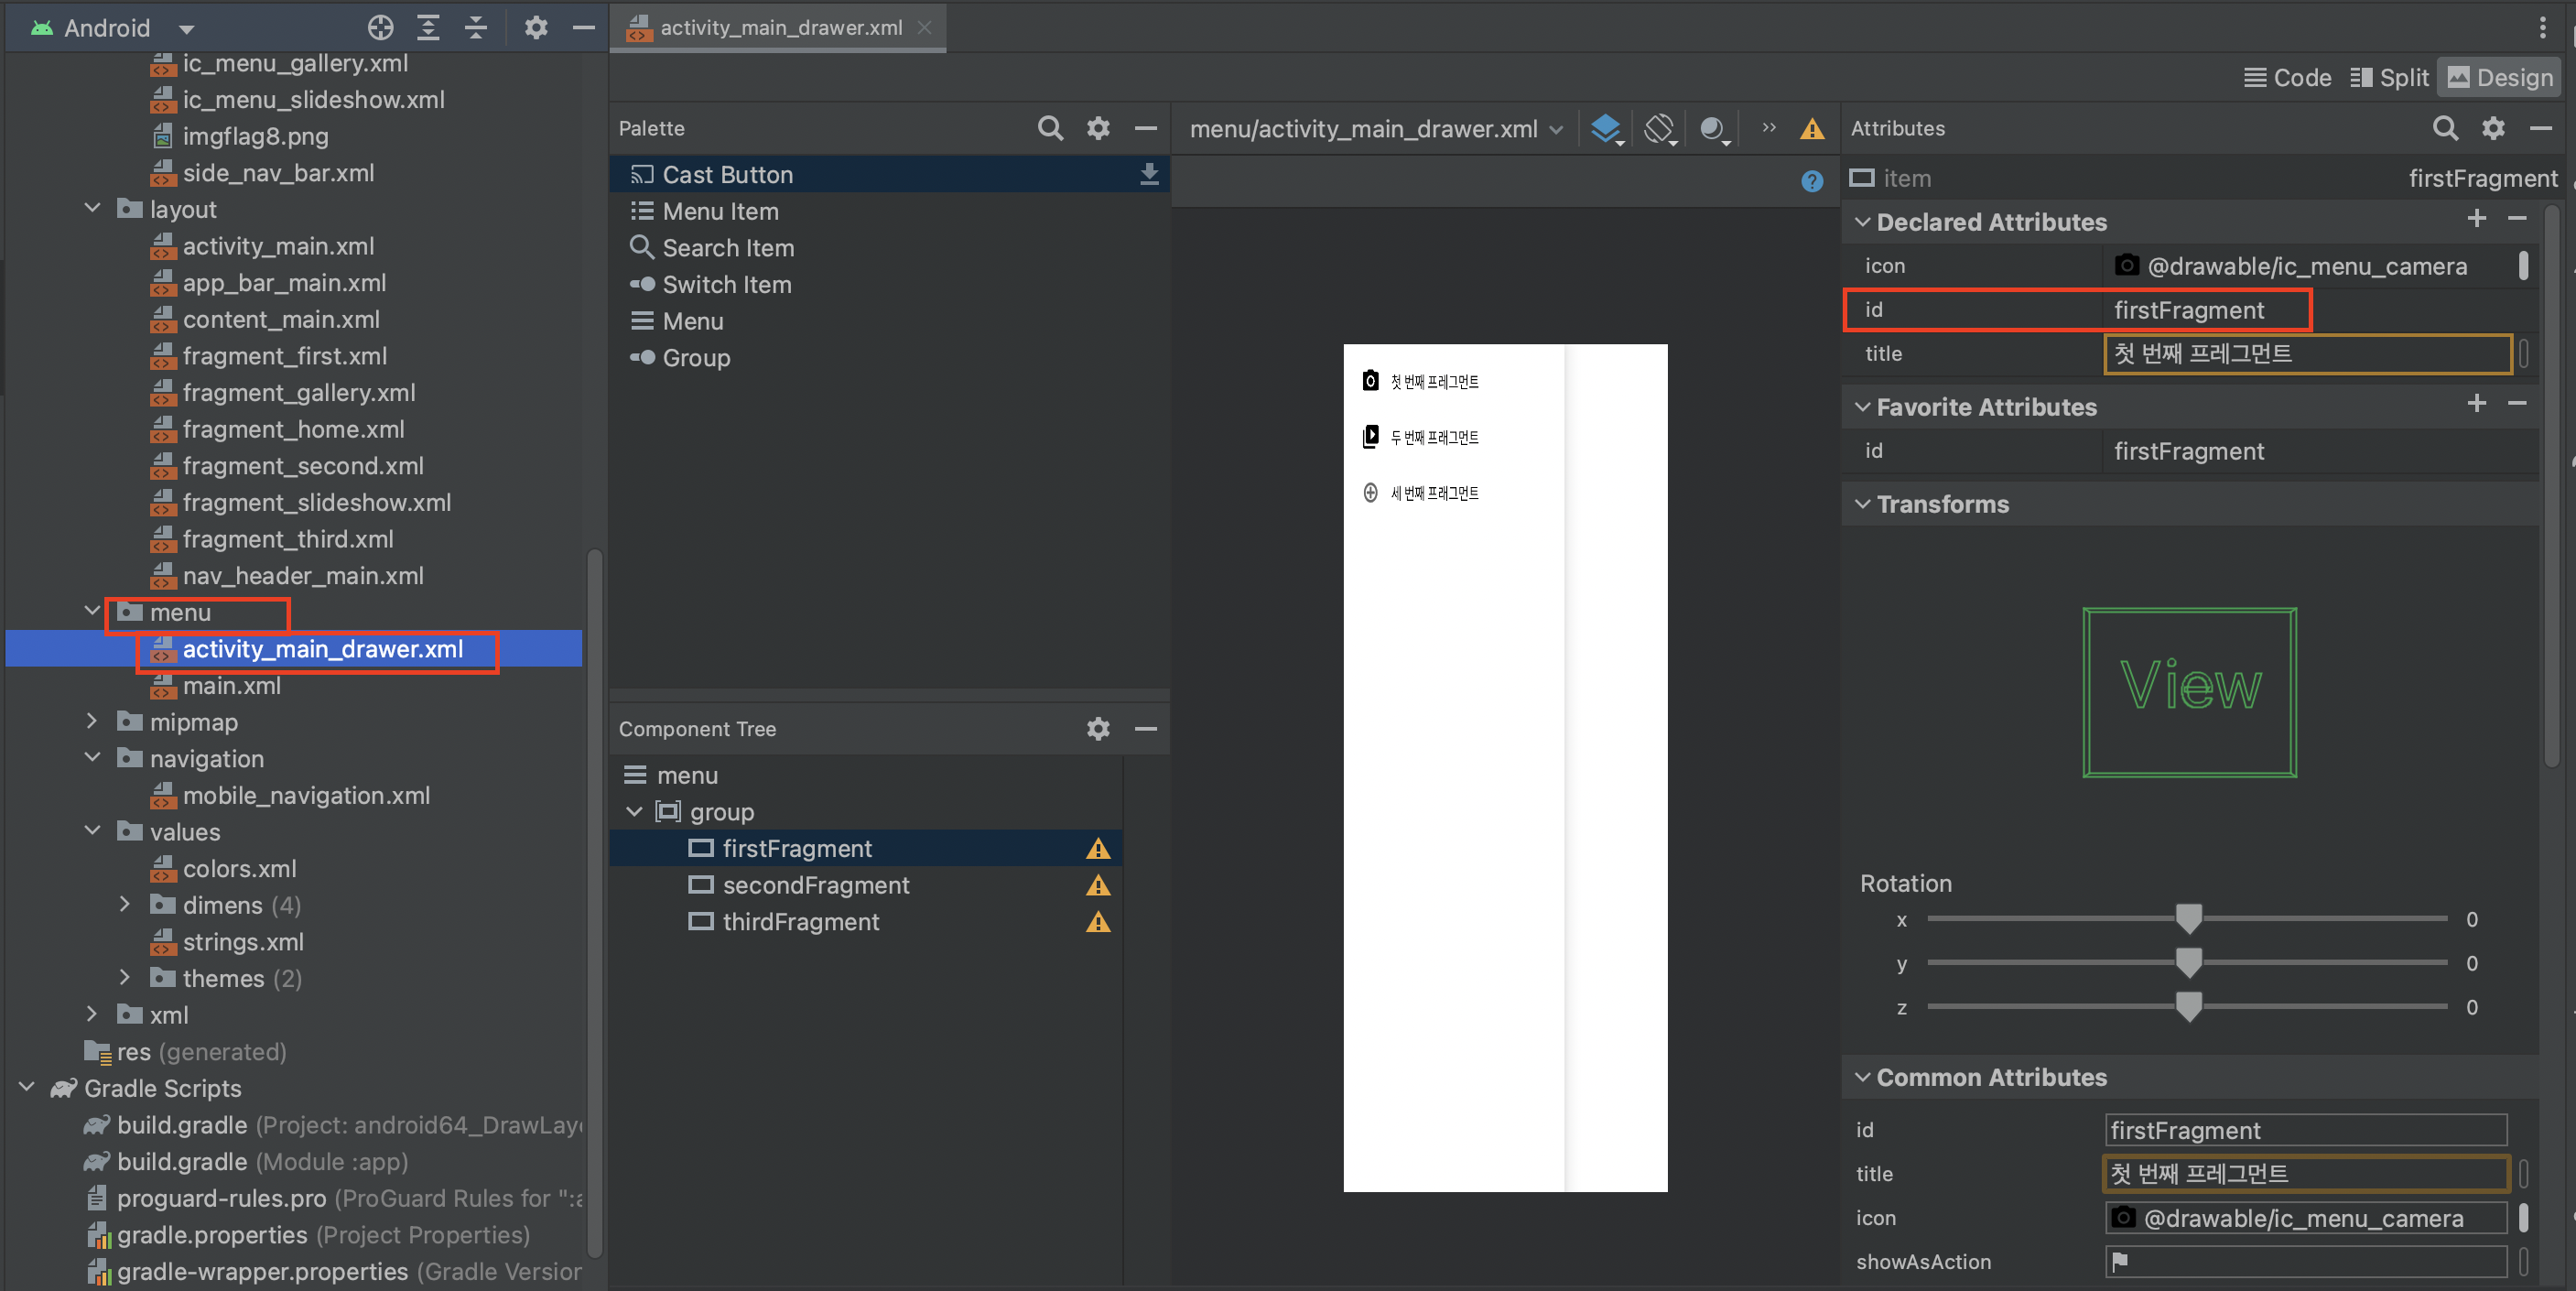The image size is (2576, 1291).
Task: Switch to the Code view mode
Action: pyautogui.click(x=2287, y=77)
